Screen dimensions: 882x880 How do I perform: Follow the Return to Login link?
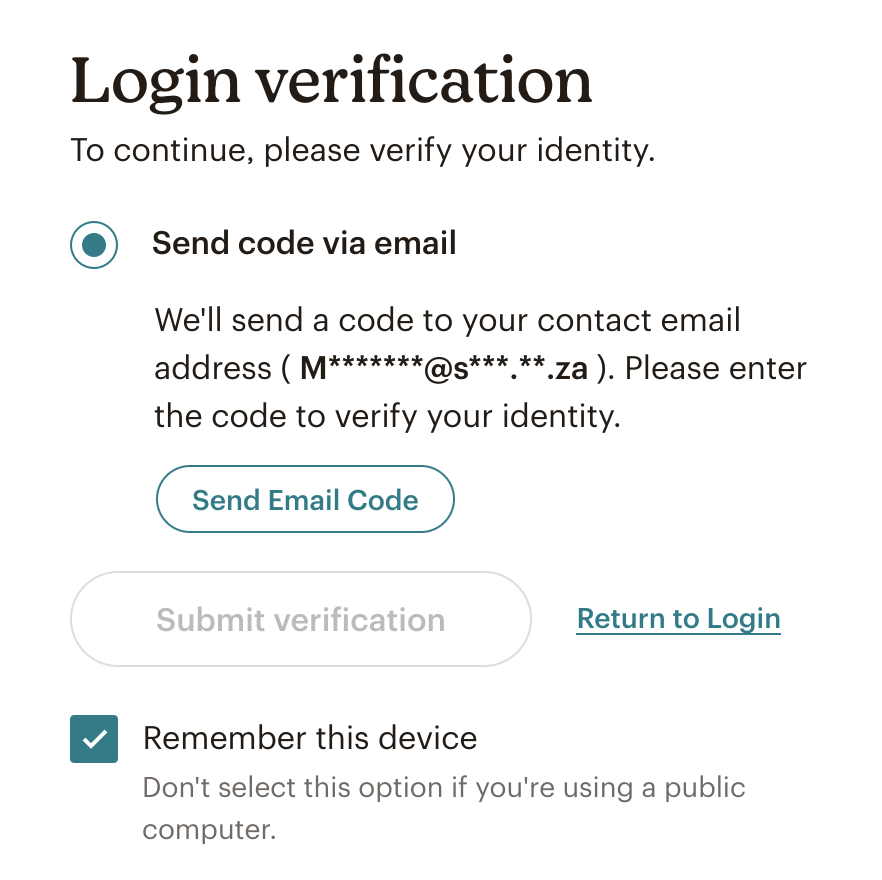pos(679,619)
